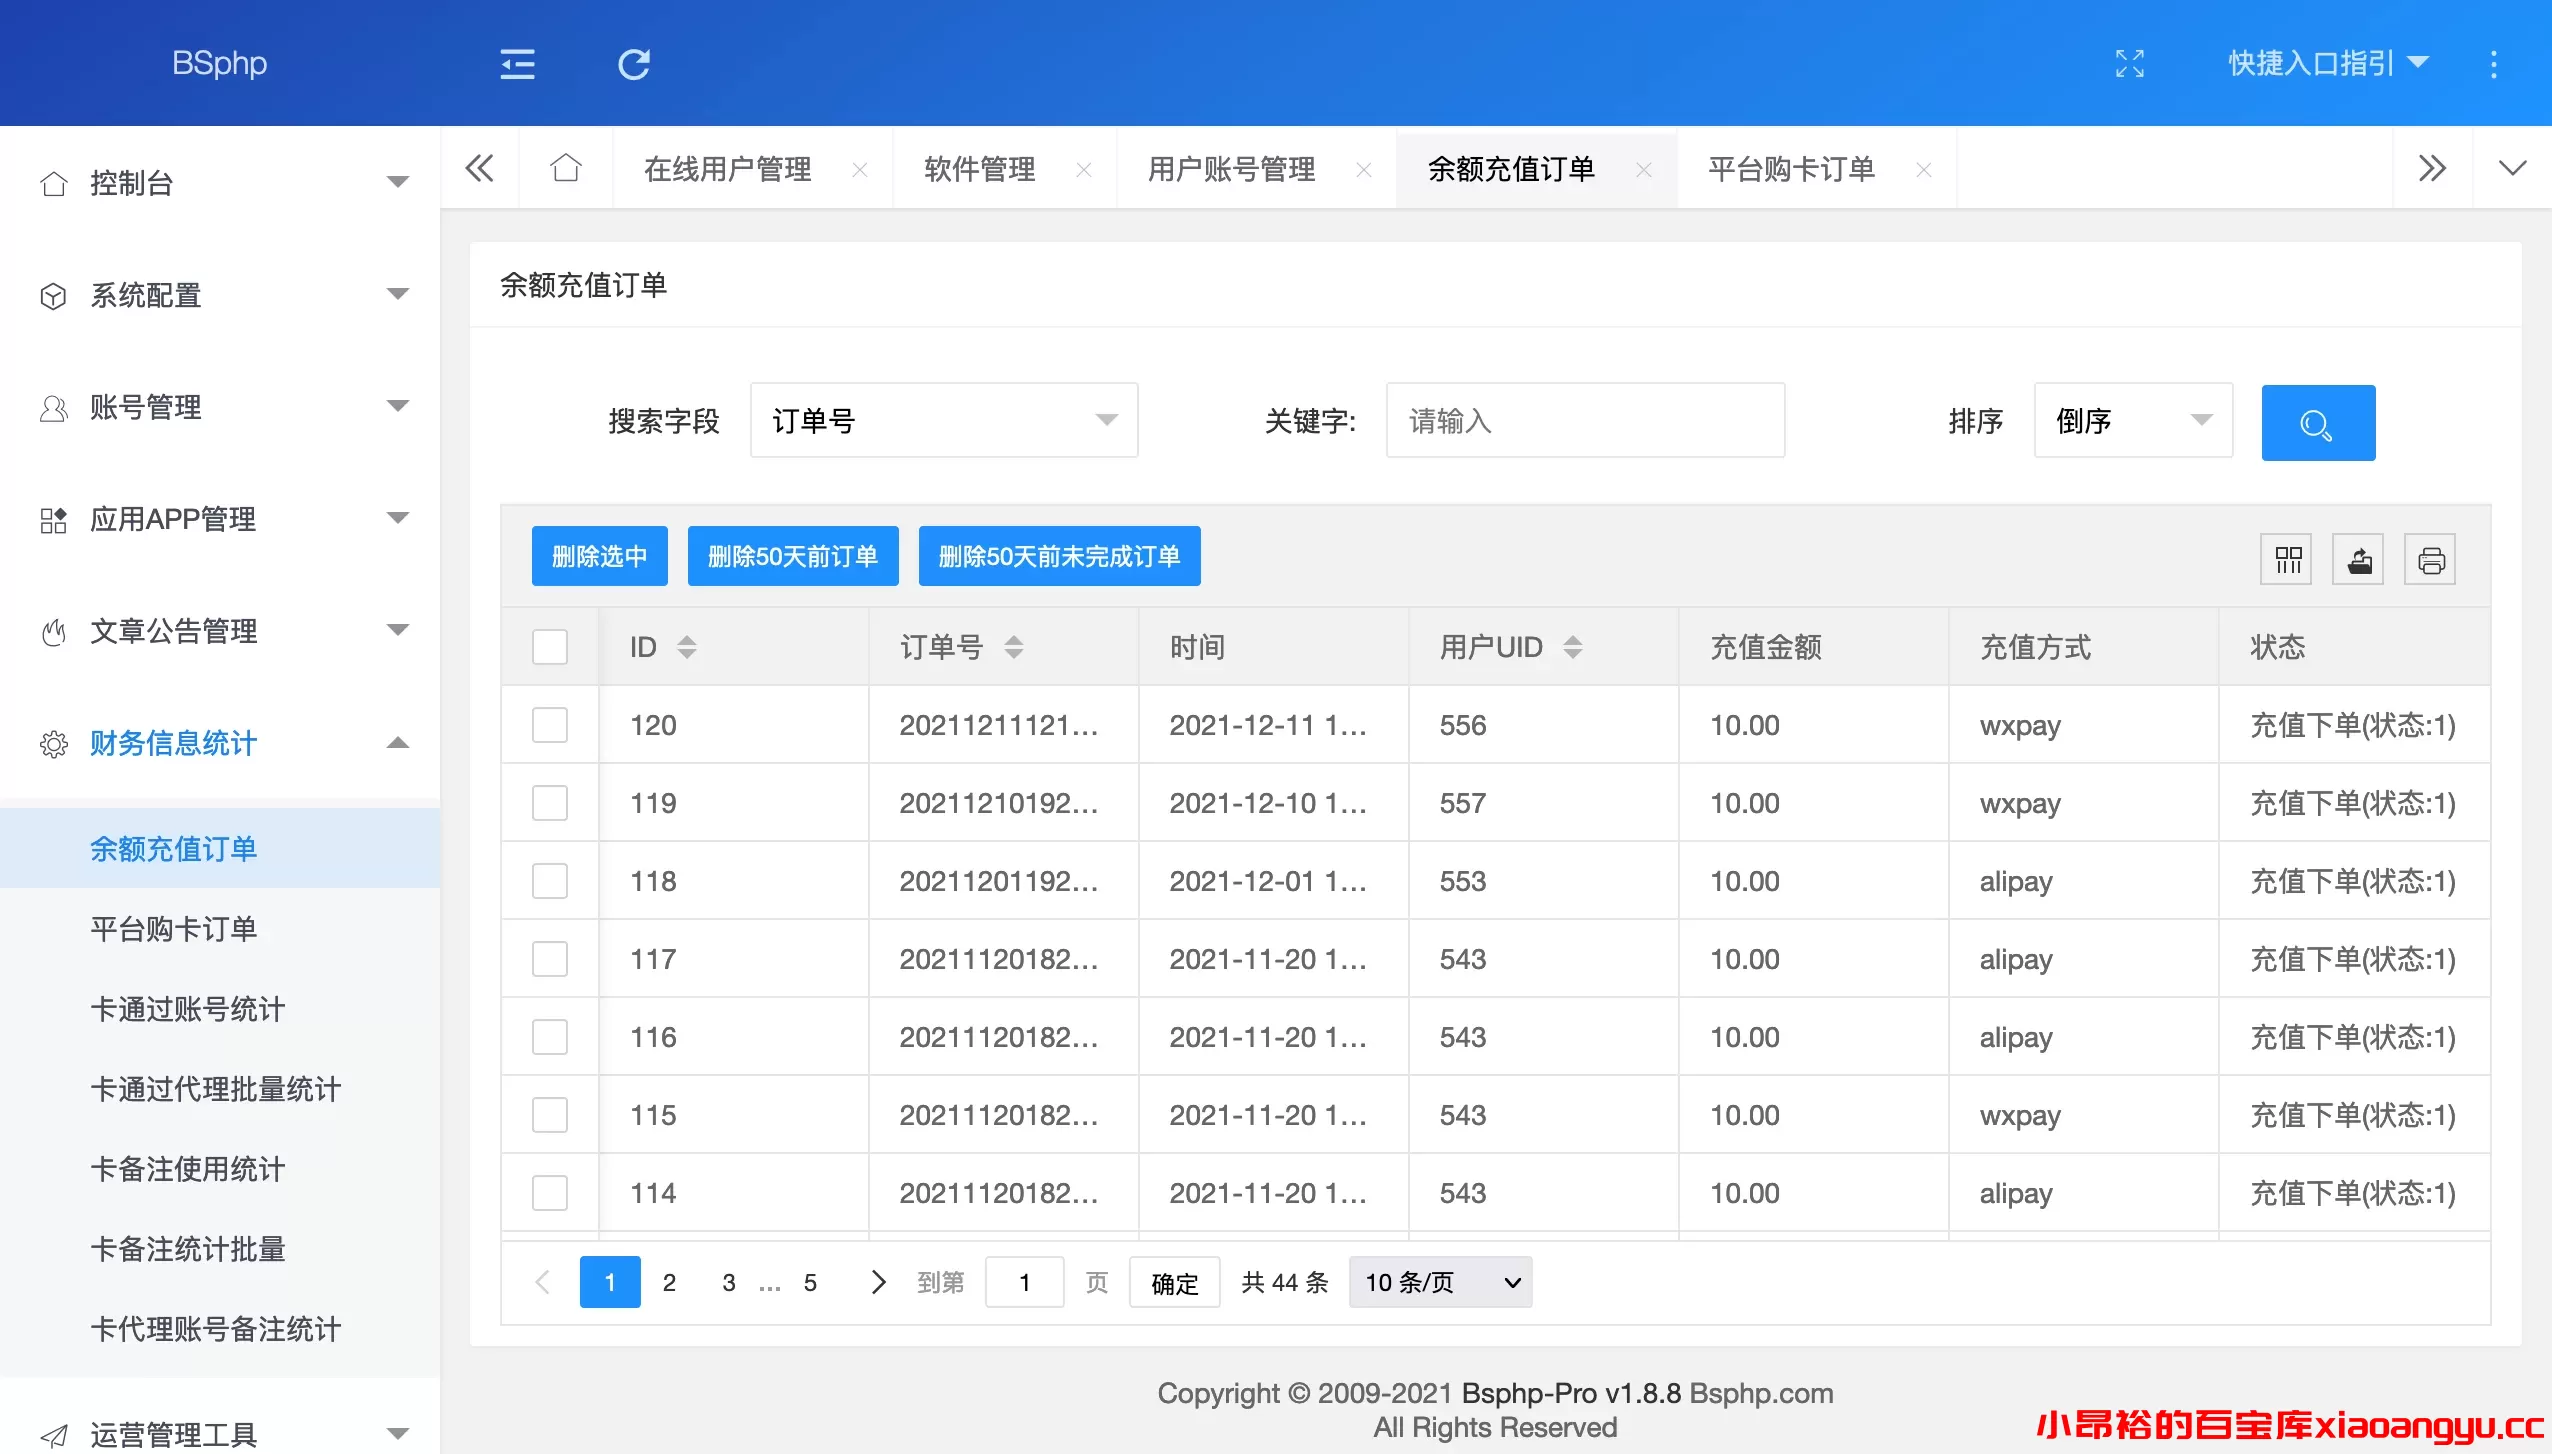2552x1454 pixels.
Task: Tick the checkbox on row 120
Action: [550, 725]
